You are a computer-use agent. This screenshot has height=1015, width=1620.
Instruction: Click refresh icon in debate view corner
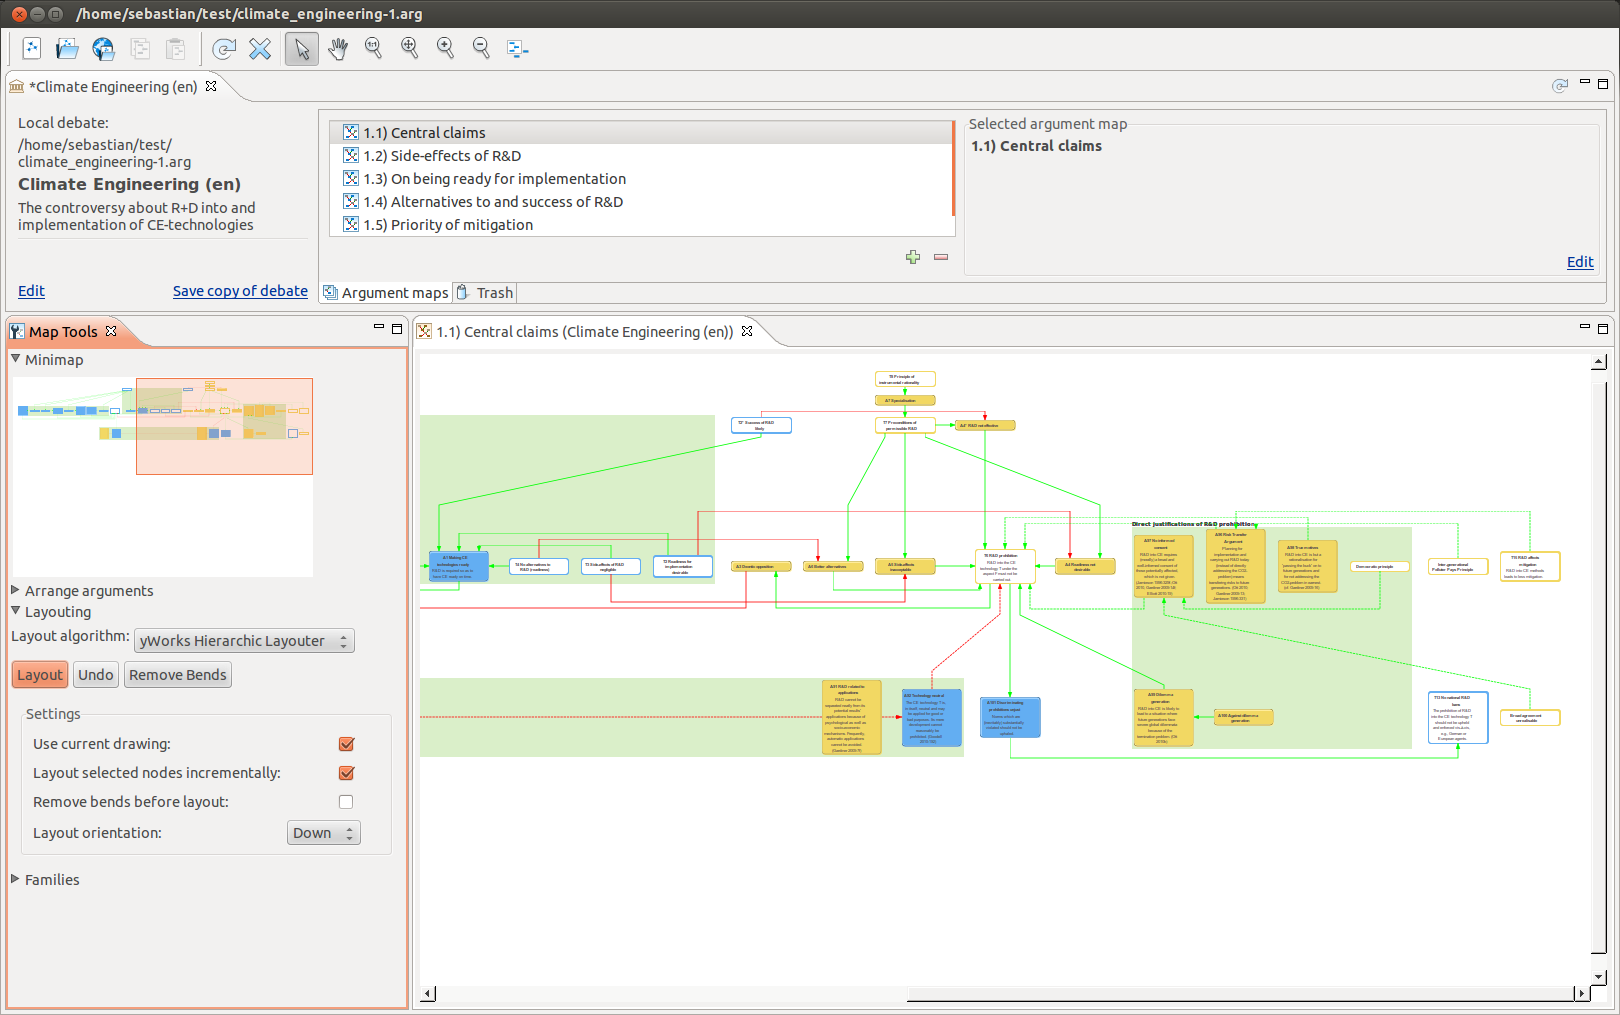pos(1560,86)
